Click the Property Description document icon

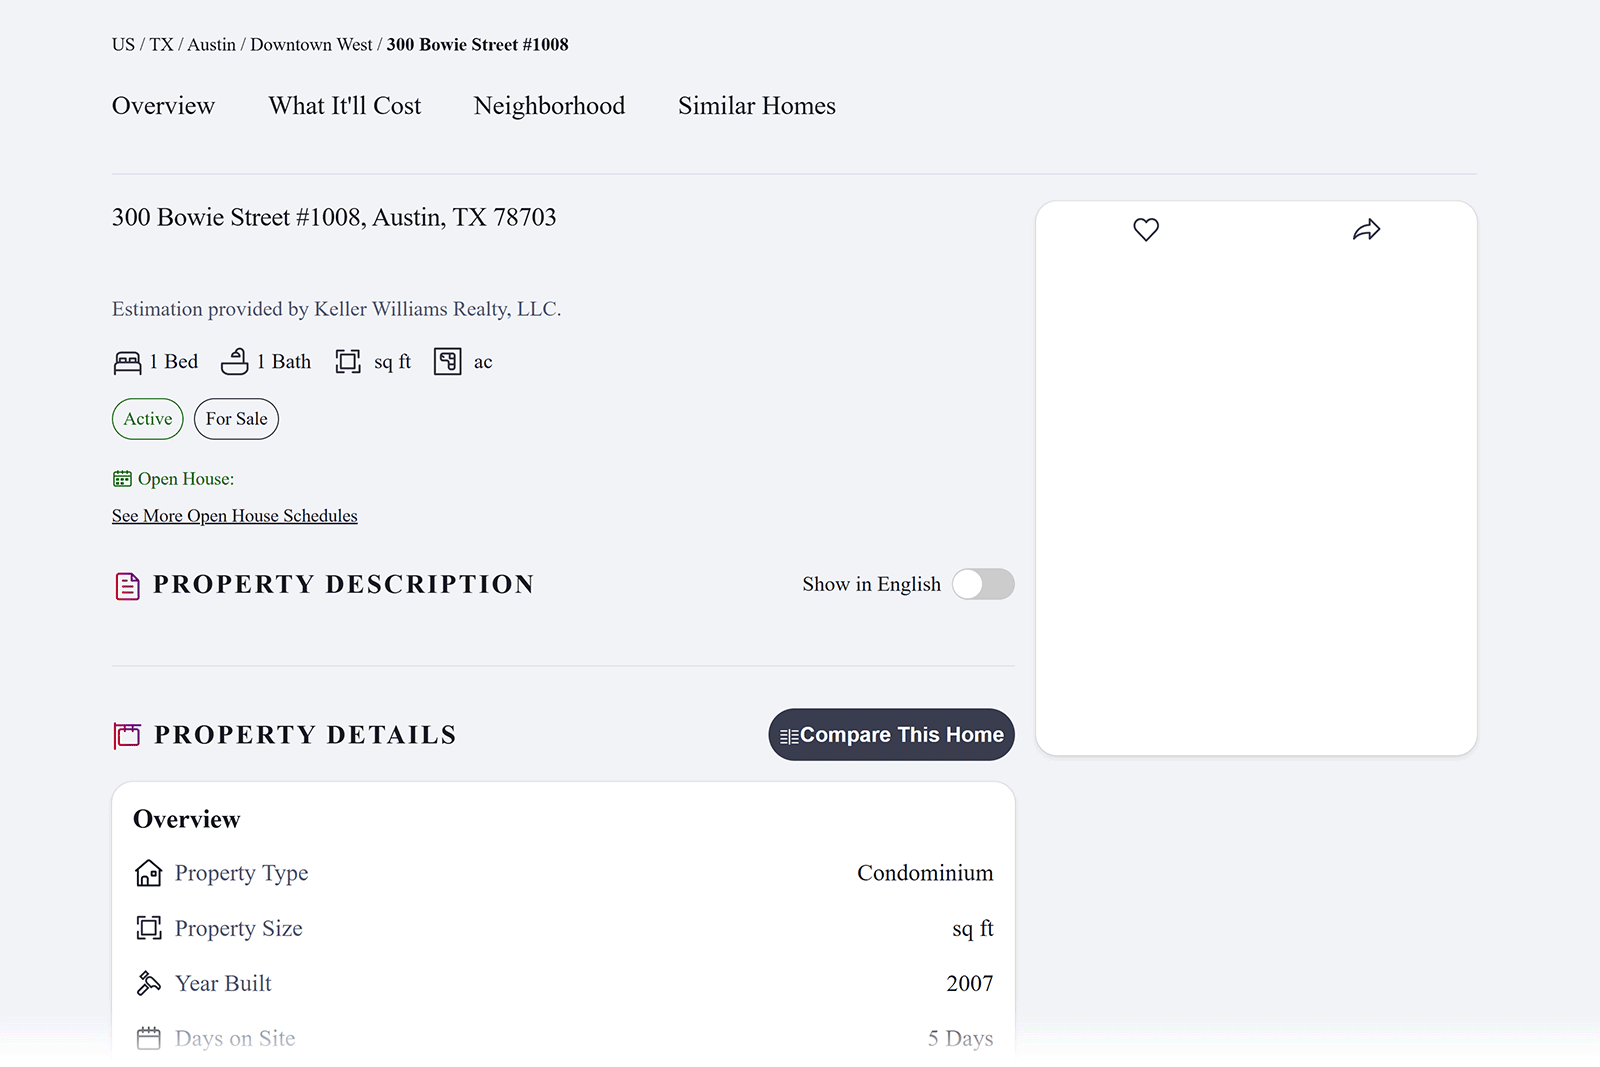(x=126, y=585)
